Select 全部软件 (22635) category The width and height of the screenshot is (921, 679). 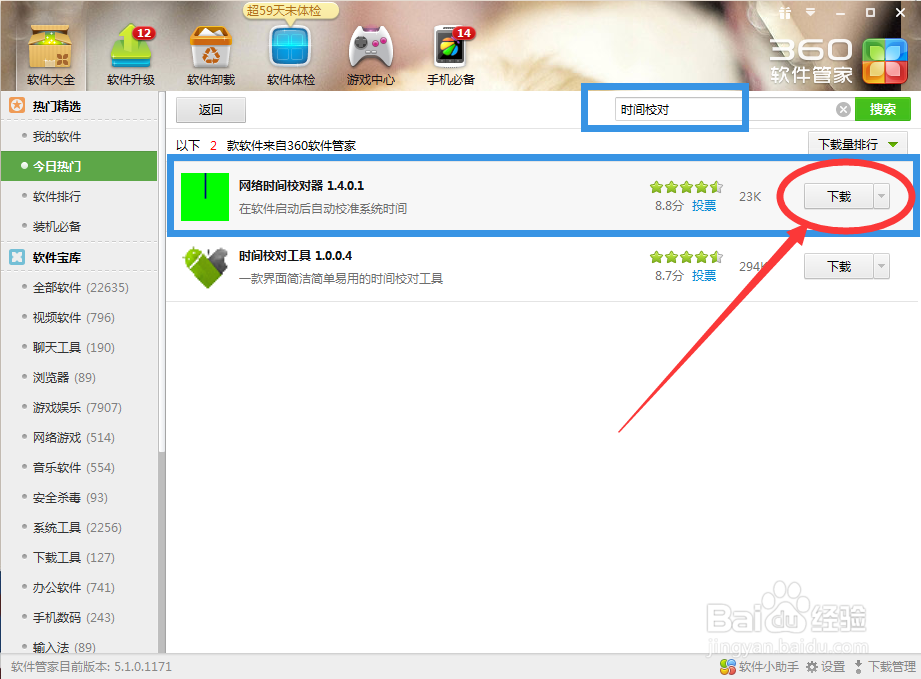pyautogui.click(x=79, y=287)
